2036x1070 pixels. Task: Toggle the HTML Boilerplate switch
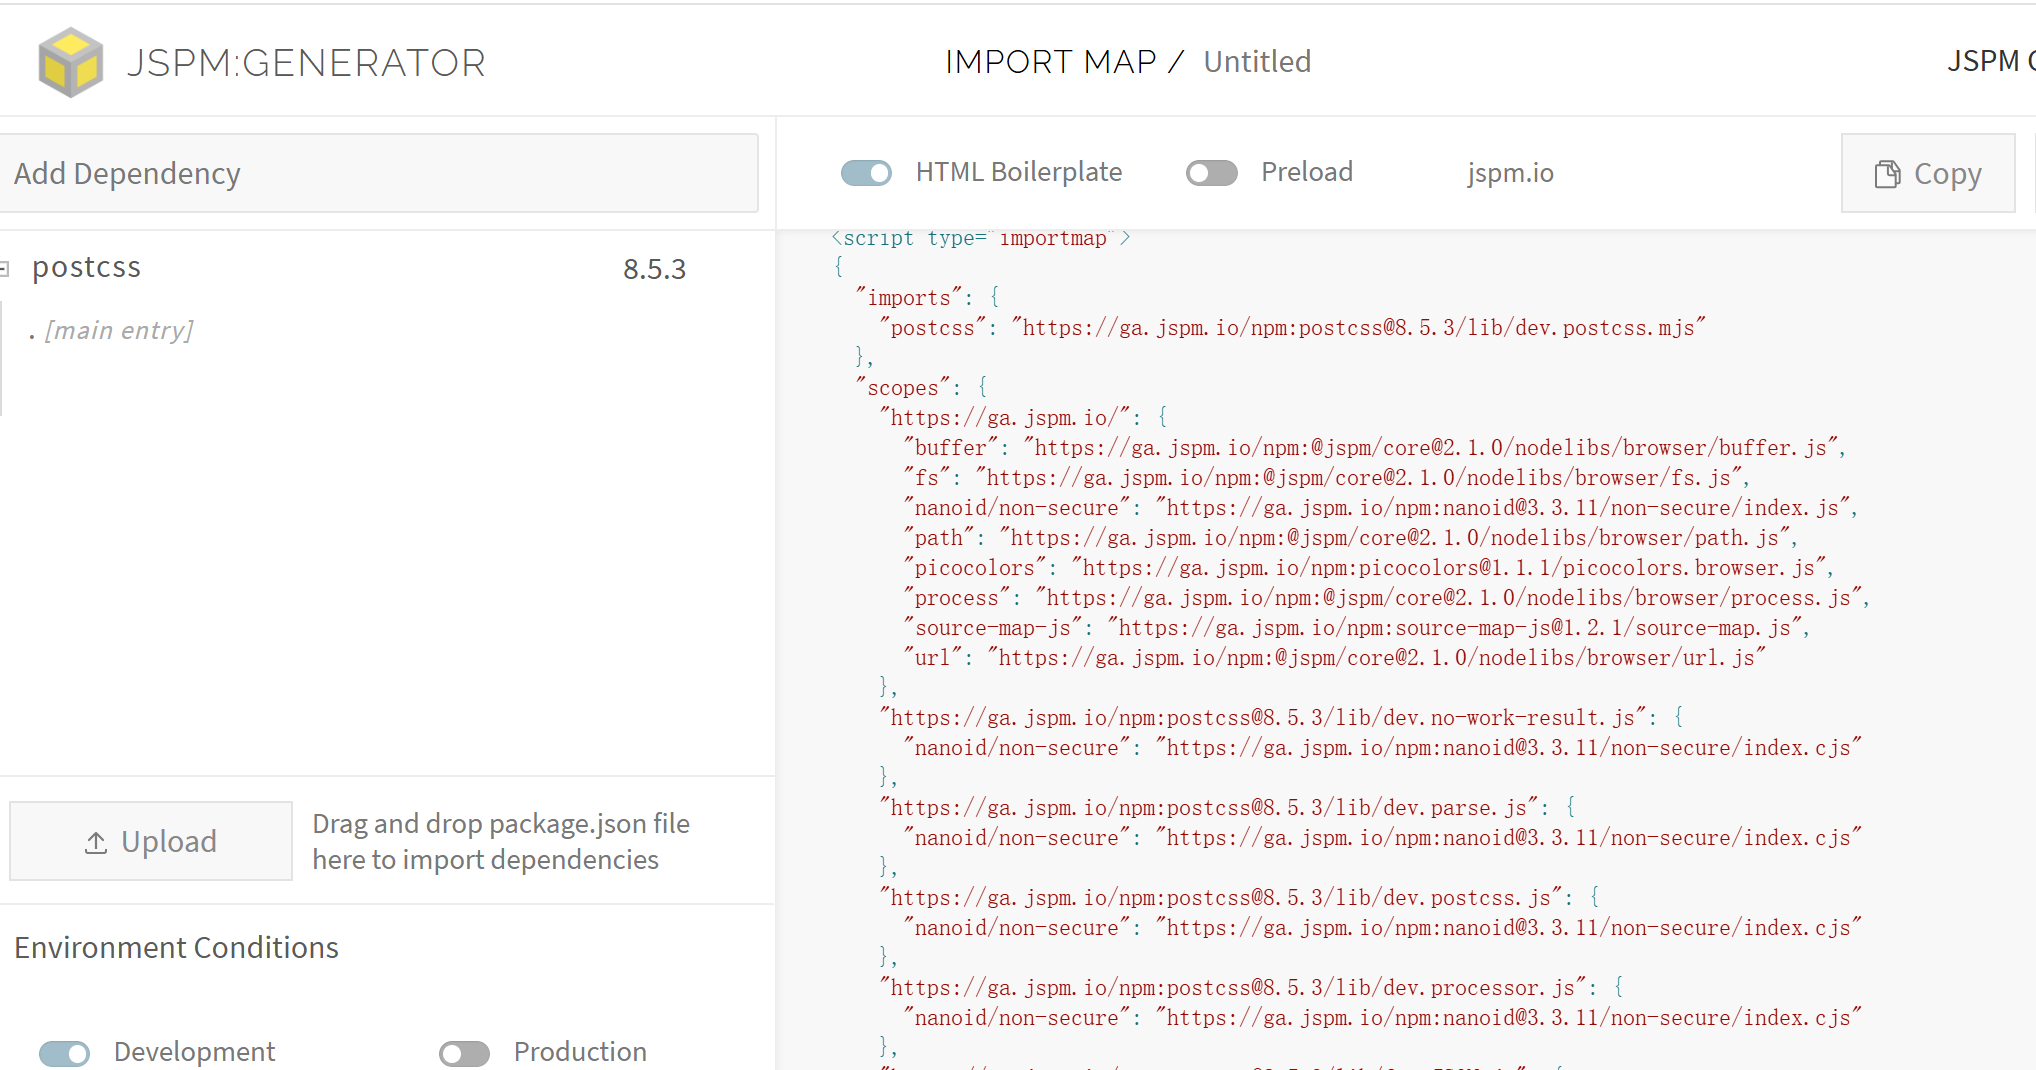[x=866, y=173]
